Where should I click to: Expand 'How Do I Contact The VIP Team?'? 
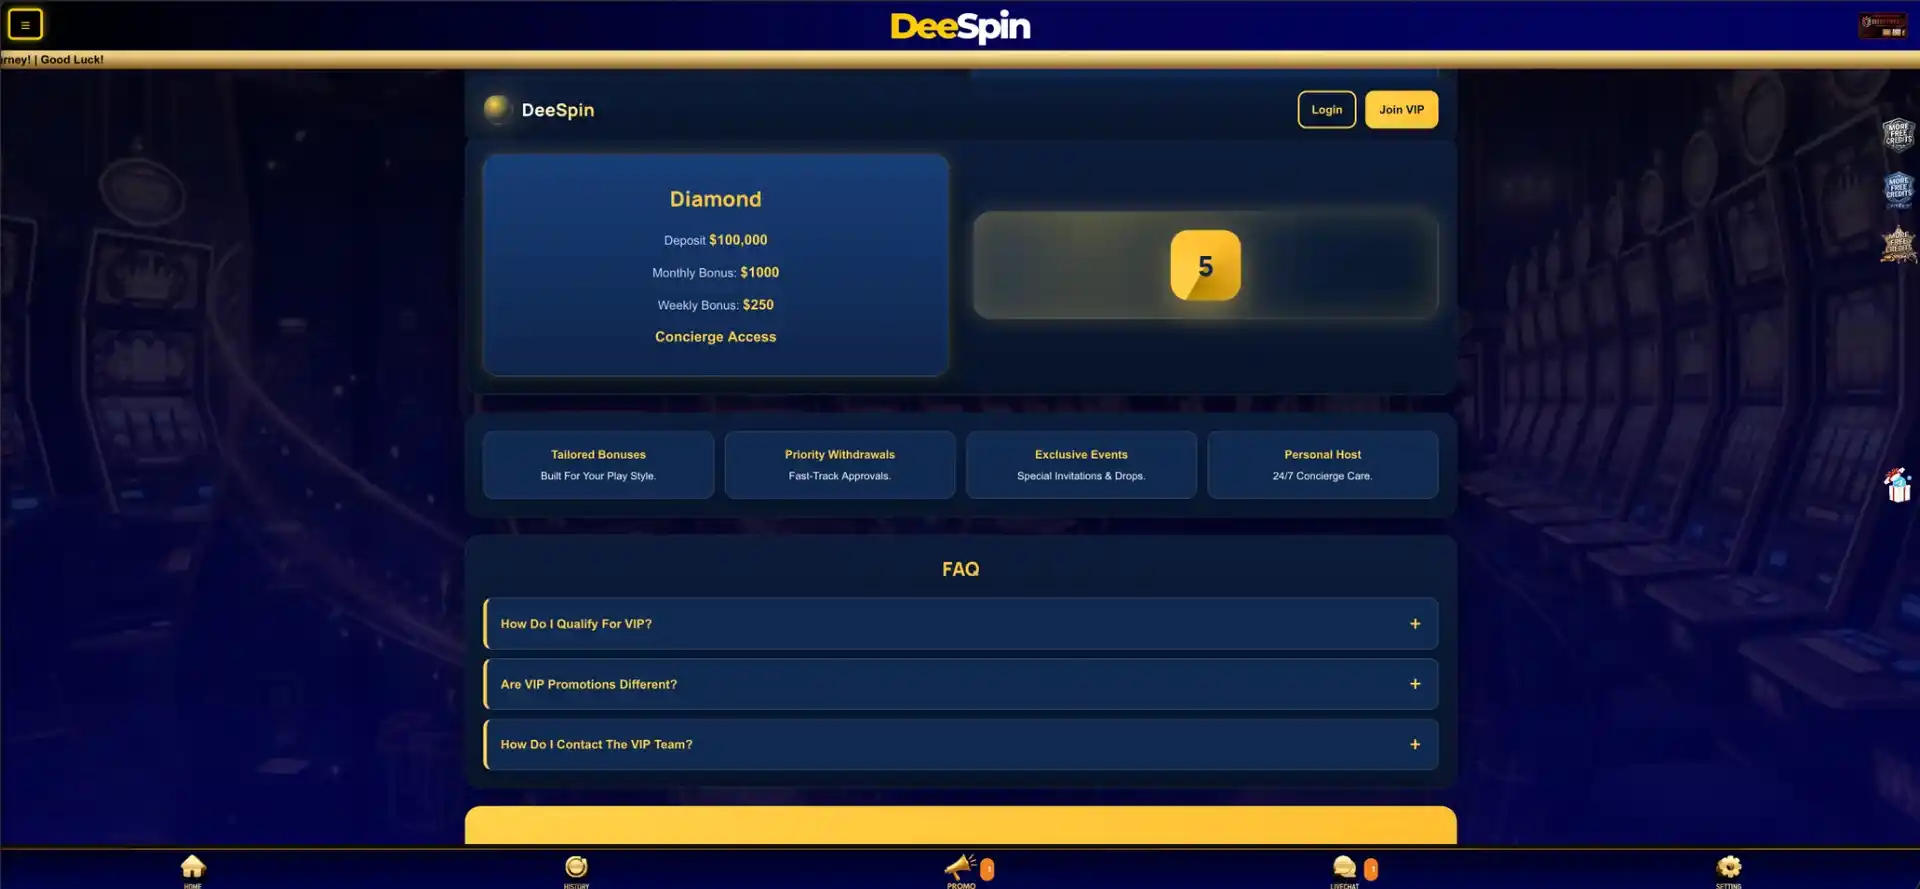pyautogui.click(x=961, y=744)
